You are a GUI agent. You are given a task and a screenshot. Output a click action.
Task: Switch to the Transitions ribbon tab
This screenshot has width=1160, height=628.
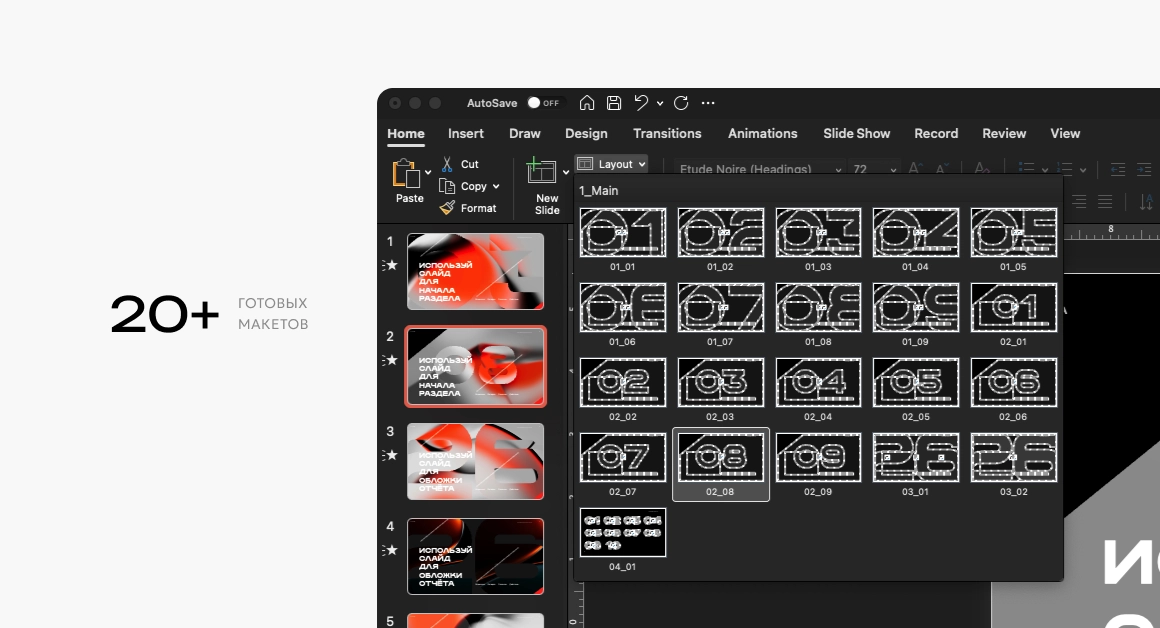(x=667, y=133)
